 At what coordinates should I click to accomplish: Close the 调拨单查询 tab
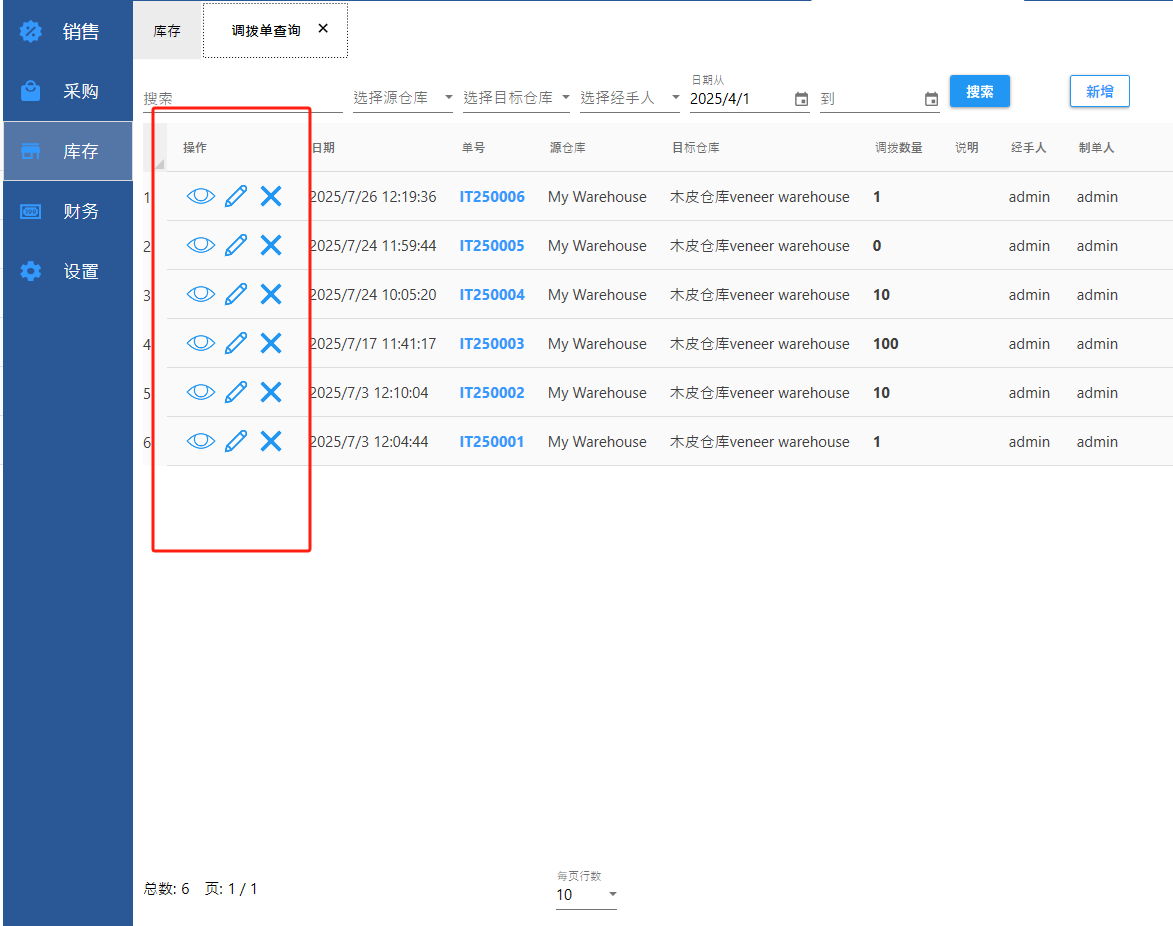click(323, 29)
